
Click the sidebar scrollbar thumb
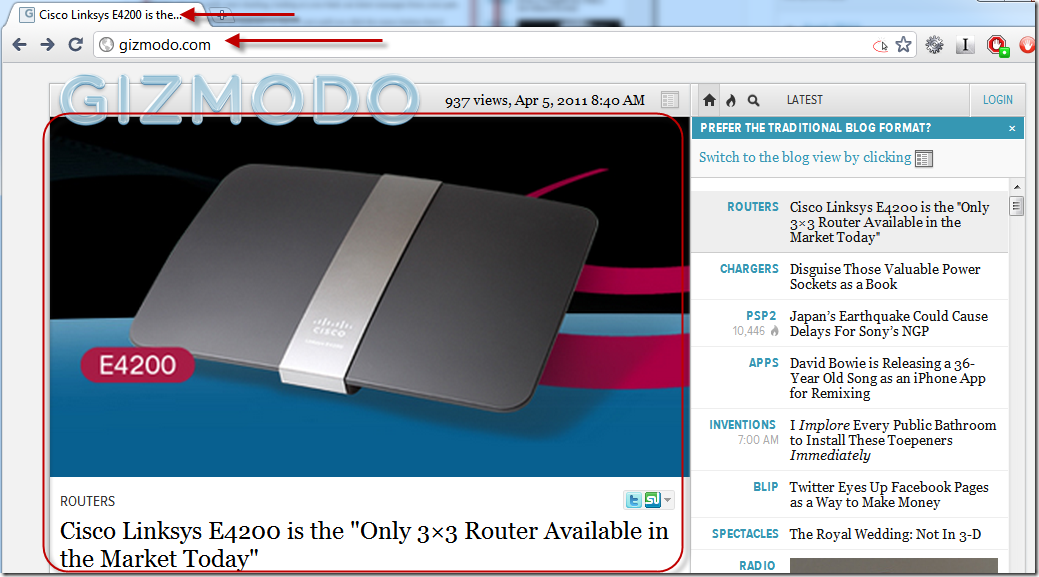tap(1016, 206)
